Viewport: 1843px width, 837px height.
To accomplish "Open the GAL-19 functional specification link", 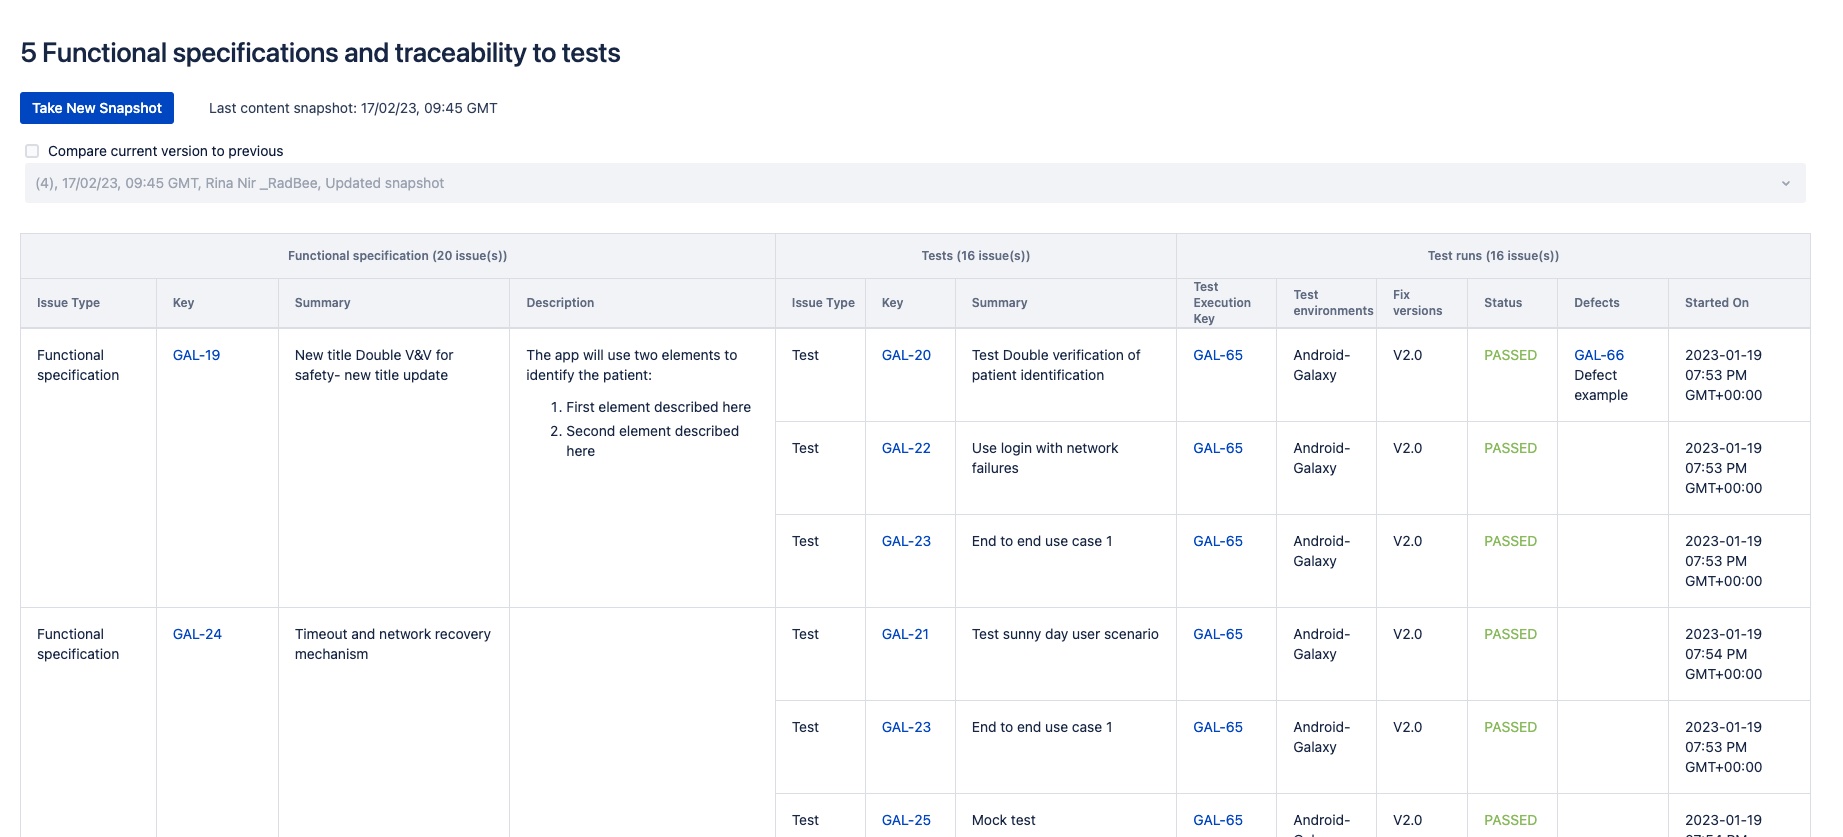I will pos(196,355).
